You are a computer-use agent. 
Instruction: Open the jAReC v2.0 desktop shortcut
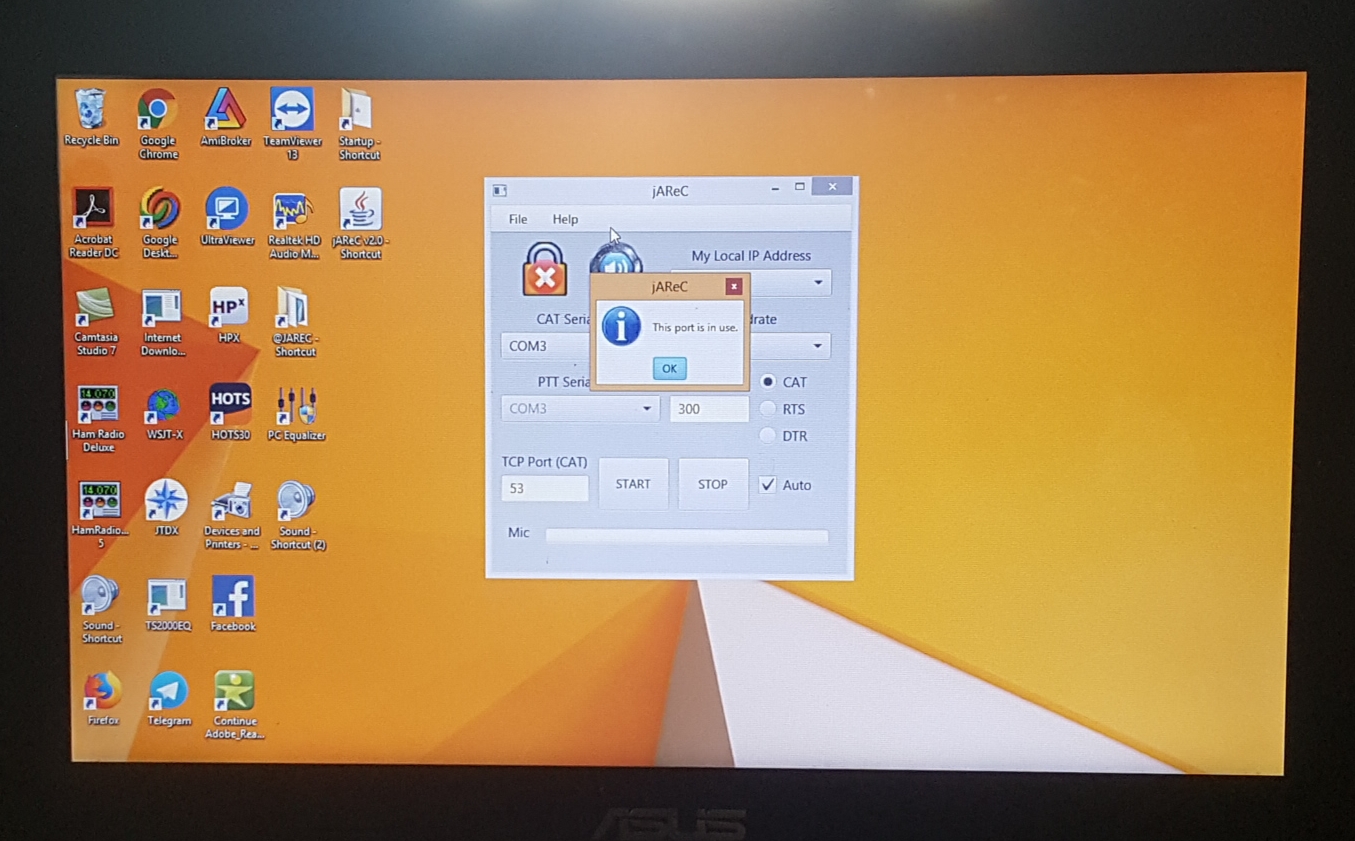point(360,212)
